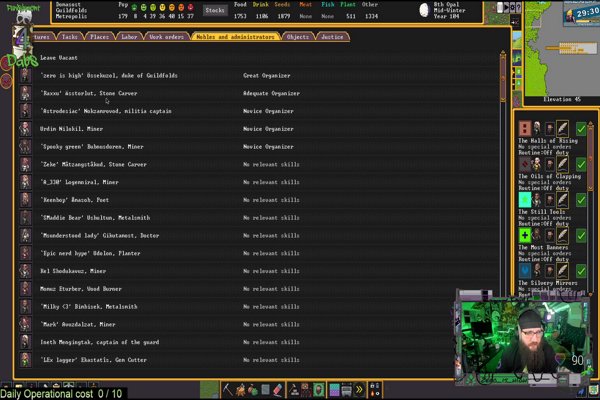Image resolution: width=600 pixels, height=400 pixels.
Task: Open the help question mark icon
Action: coord(518,8)
